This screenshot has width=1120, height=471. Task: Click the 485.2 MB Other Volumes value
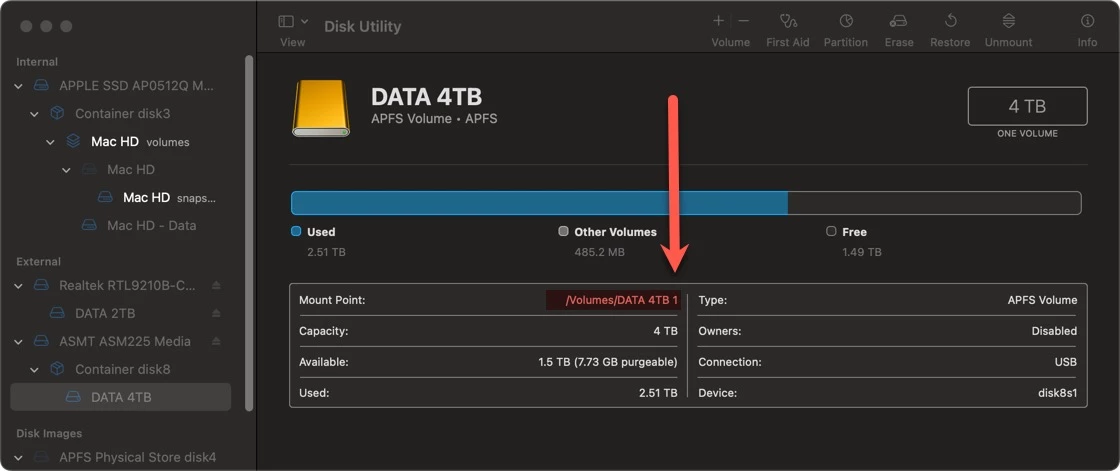point(599,252)
